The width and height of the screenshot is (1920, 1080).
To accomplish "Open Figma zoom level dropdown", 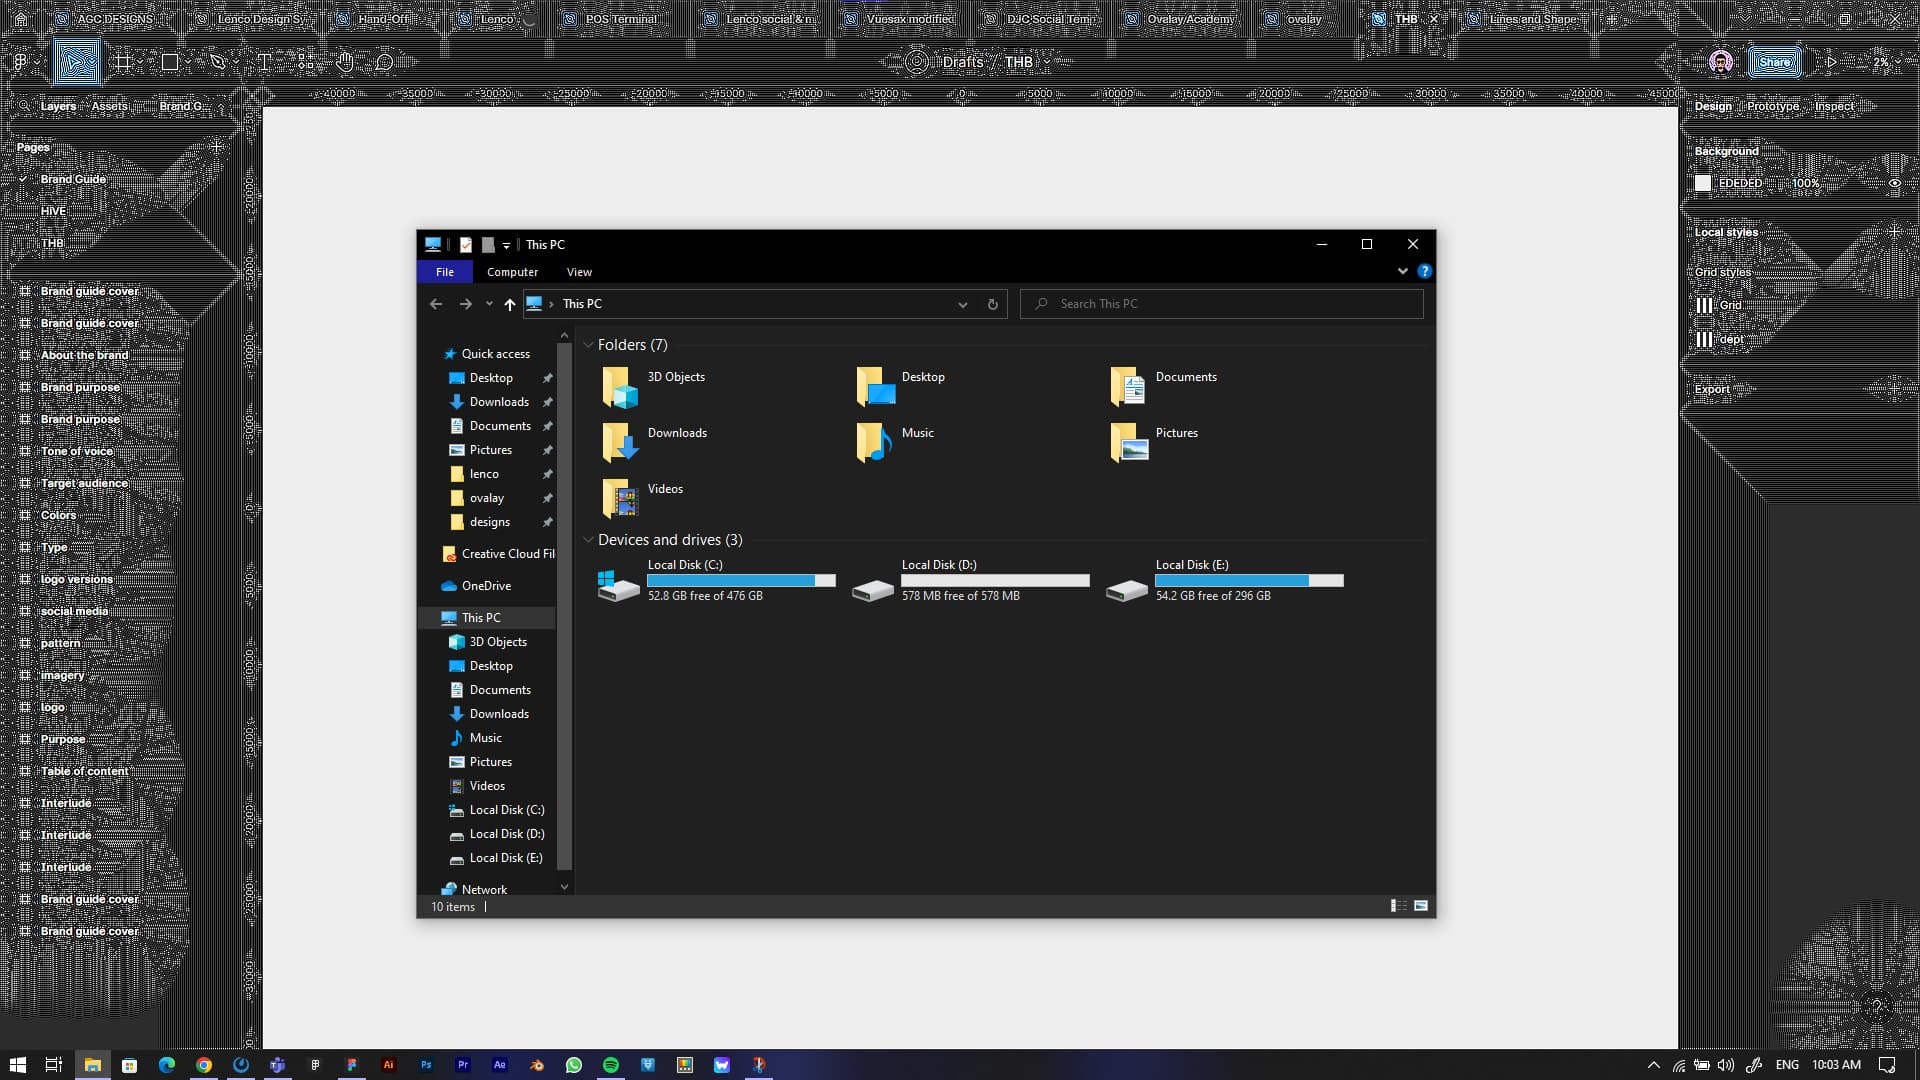I will pyautogui.click(x=1887, y=62).
